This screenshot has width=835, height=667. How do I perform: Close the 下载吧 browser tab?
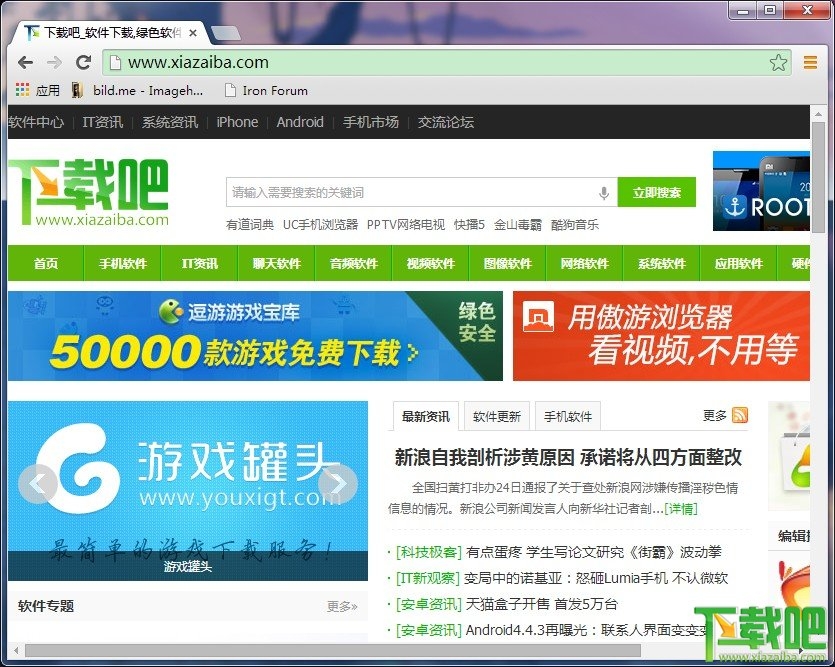click(x=193, y=33)
